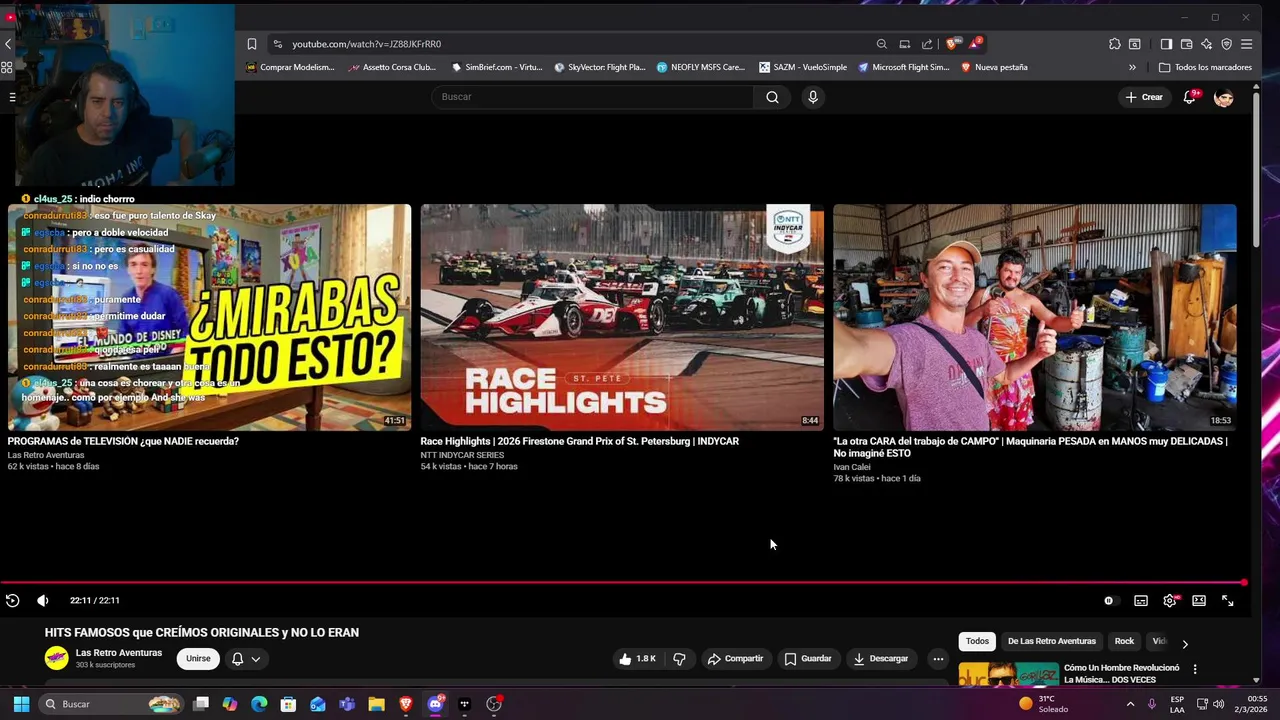Open YouTube notifications bell
This screenshot has width=1280, height=720.
tap(1190, 97)
